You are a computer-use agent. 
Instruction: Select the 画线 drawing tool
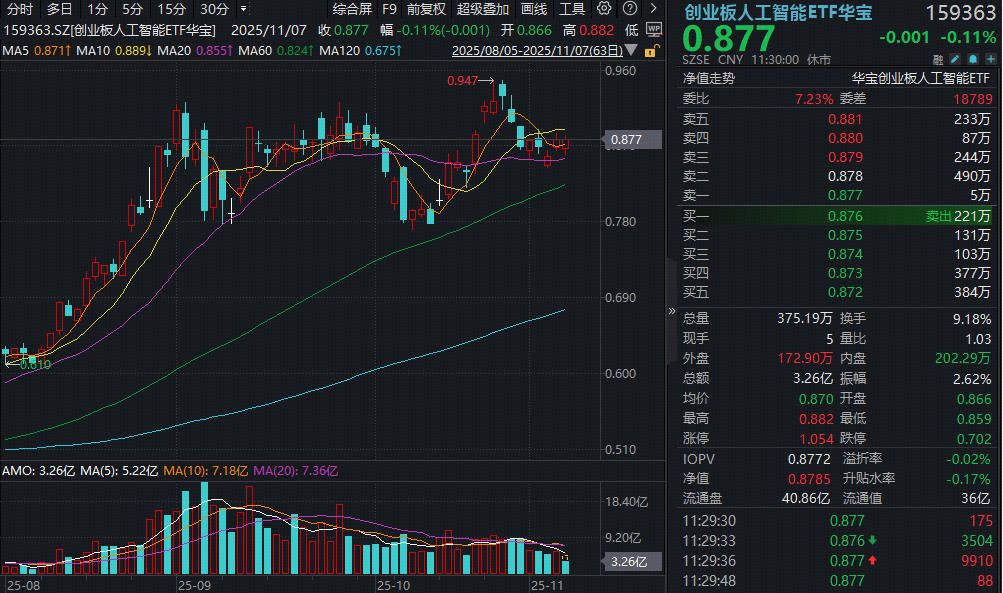coord(532,9)
